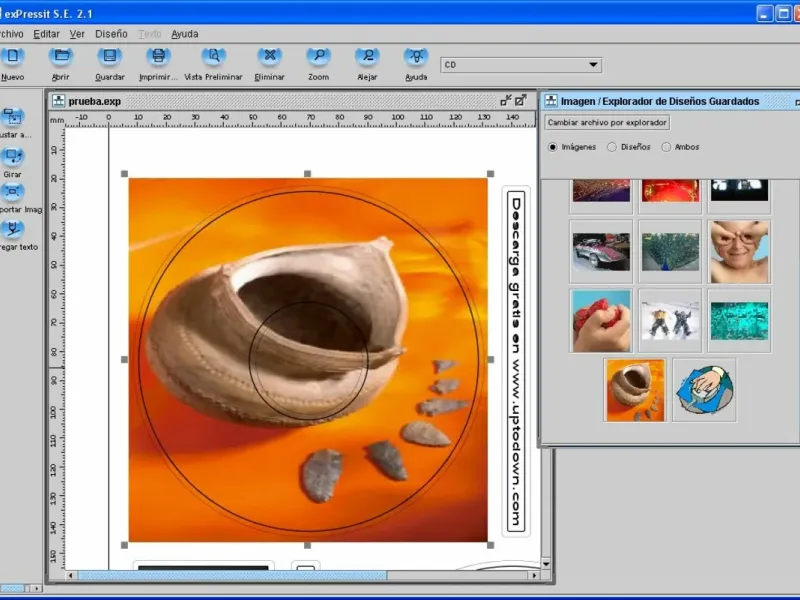Select the peacock feathers image thumbnail
Viewport: 800px width, 600px height.
pyautogui.click(x=670, y=251)
